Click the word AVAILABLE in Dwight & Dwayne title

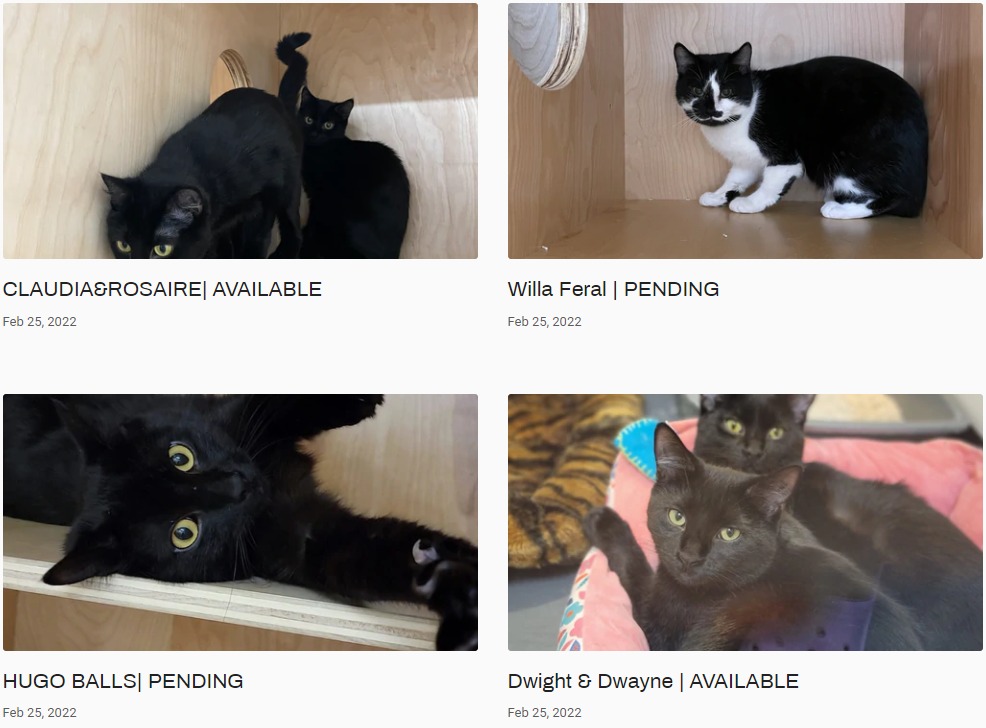745,681
